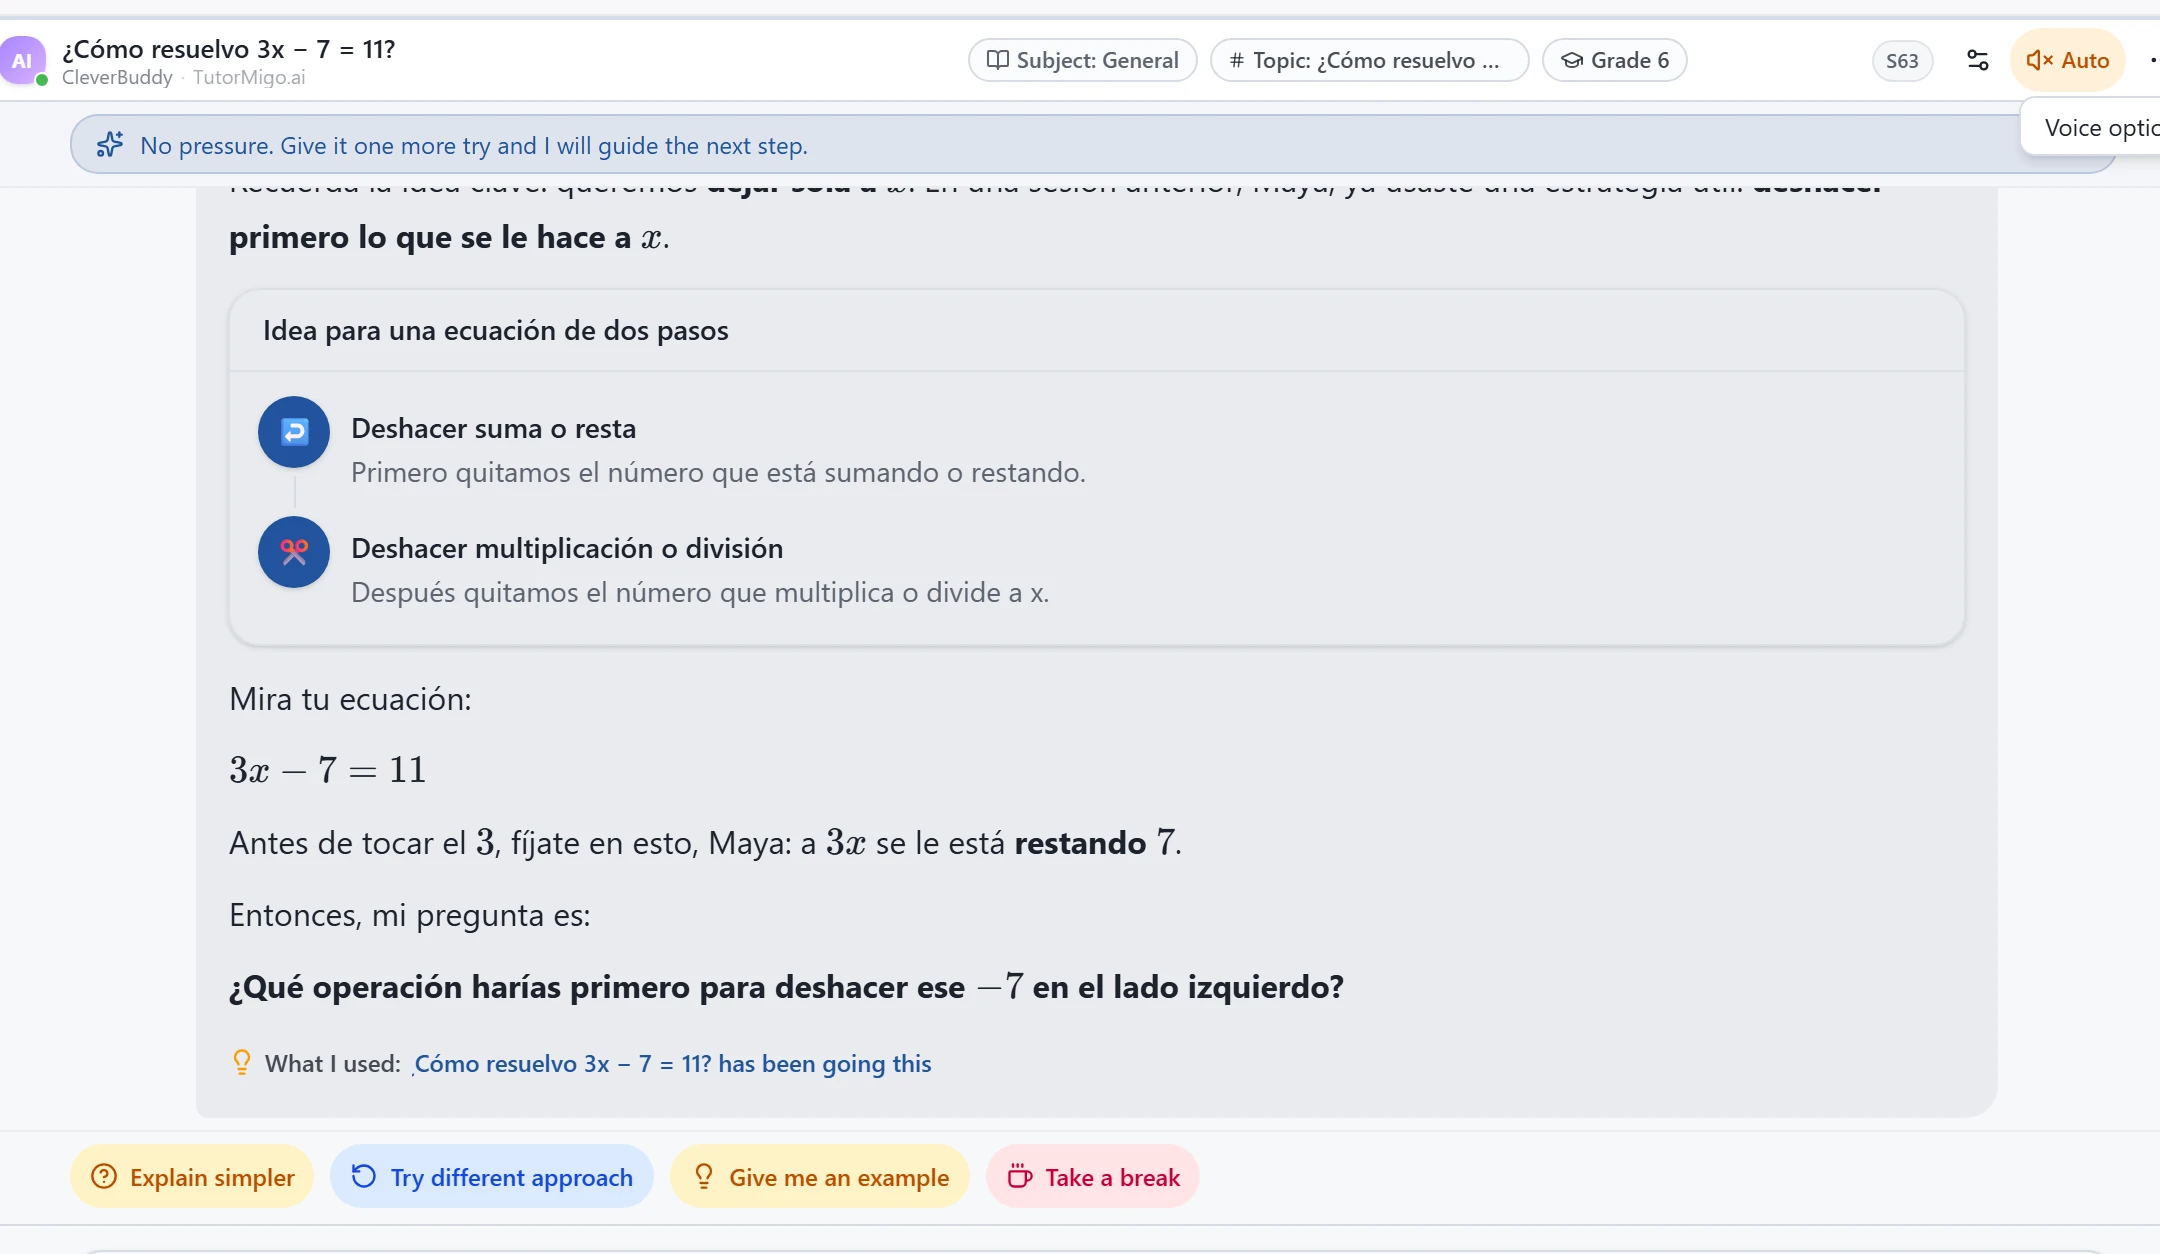This screenshot has width=2160, height=1254.
Task: Click Give me an example
Action: pos(820,1177)
